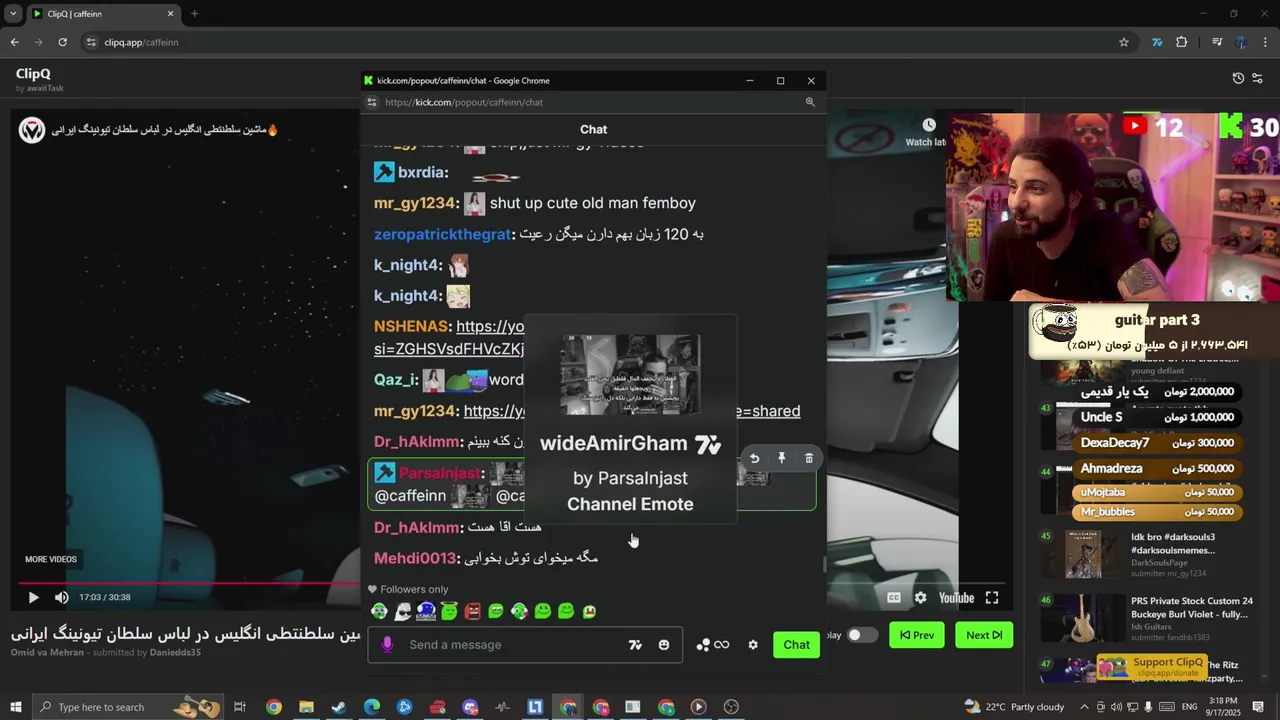
Task: Open mr_gy1234's link ending in shared
Action: [x=632, y=411]
